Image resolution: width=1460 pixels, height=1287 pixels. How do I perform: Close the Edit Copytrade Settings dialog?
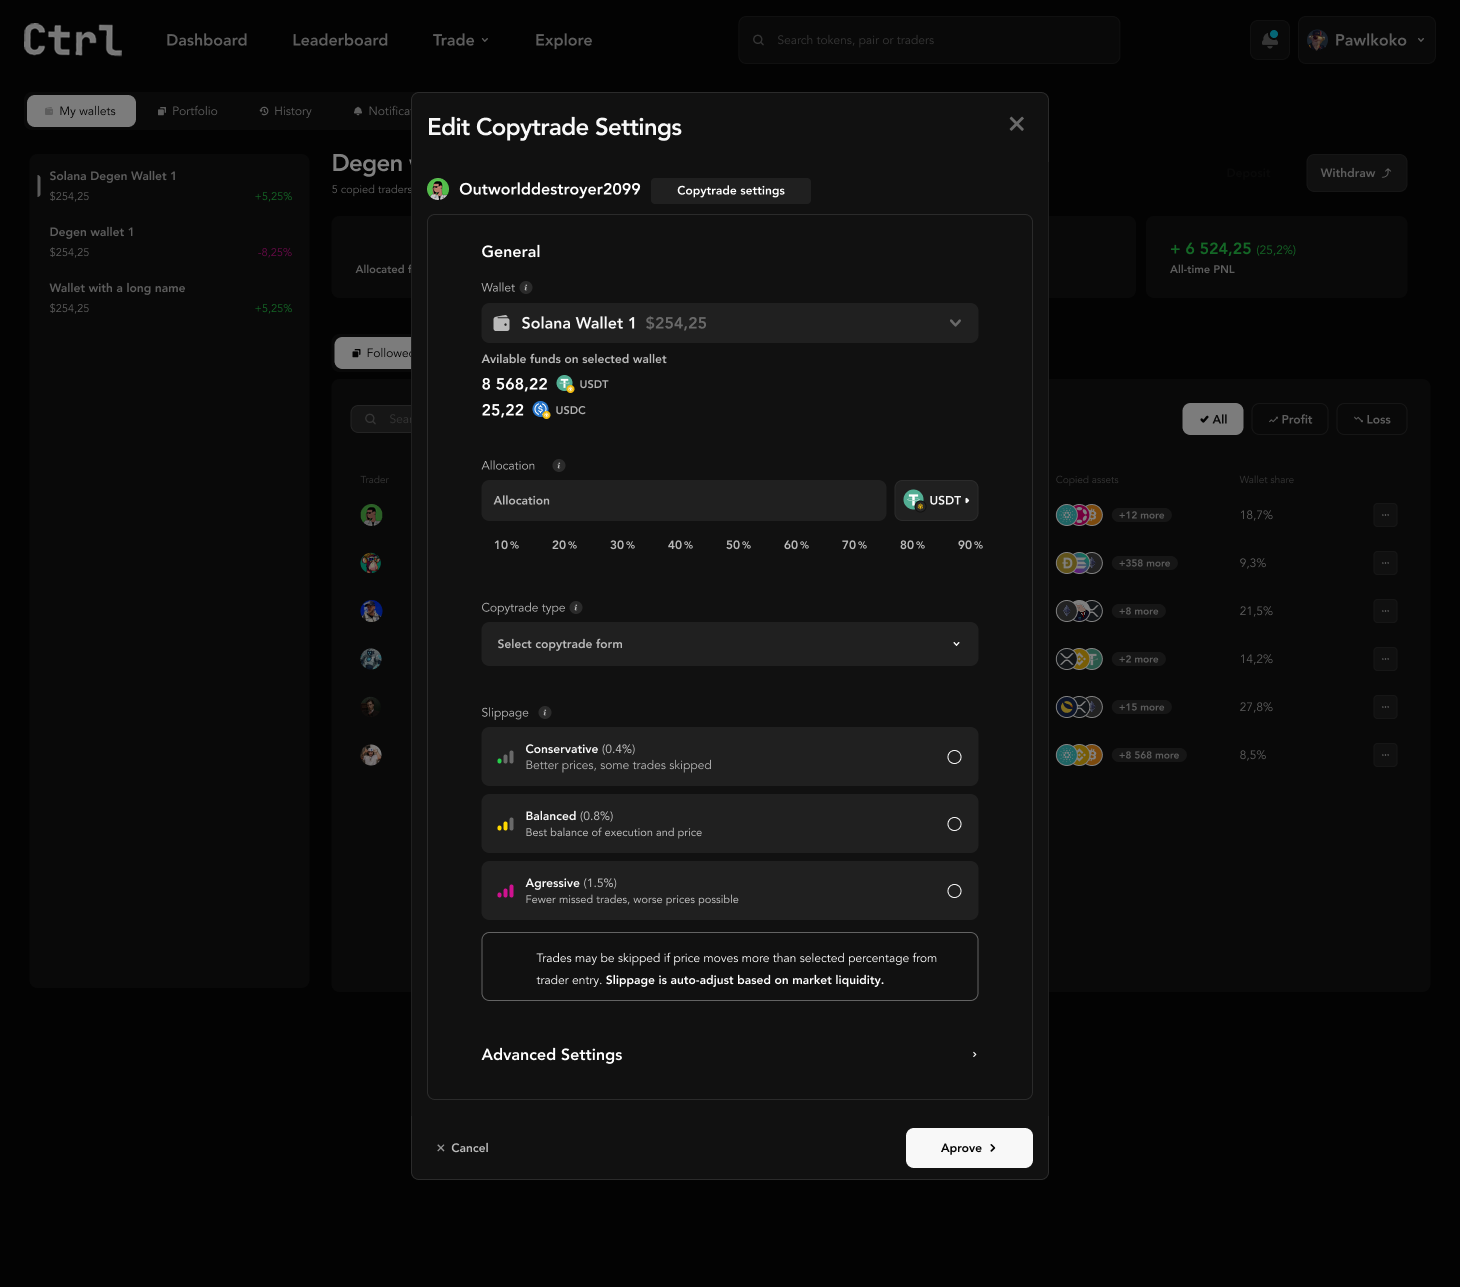1017,124
